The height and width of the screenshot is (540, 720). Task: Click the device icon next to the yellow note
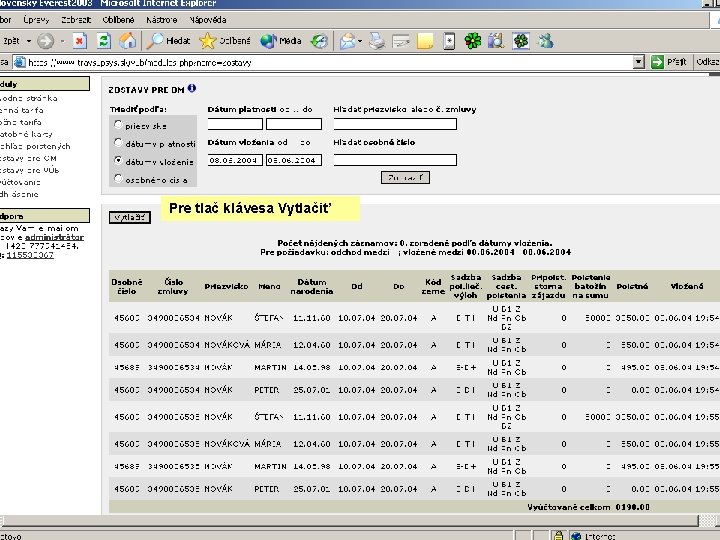pyautogui.click(x=449, y=41)
